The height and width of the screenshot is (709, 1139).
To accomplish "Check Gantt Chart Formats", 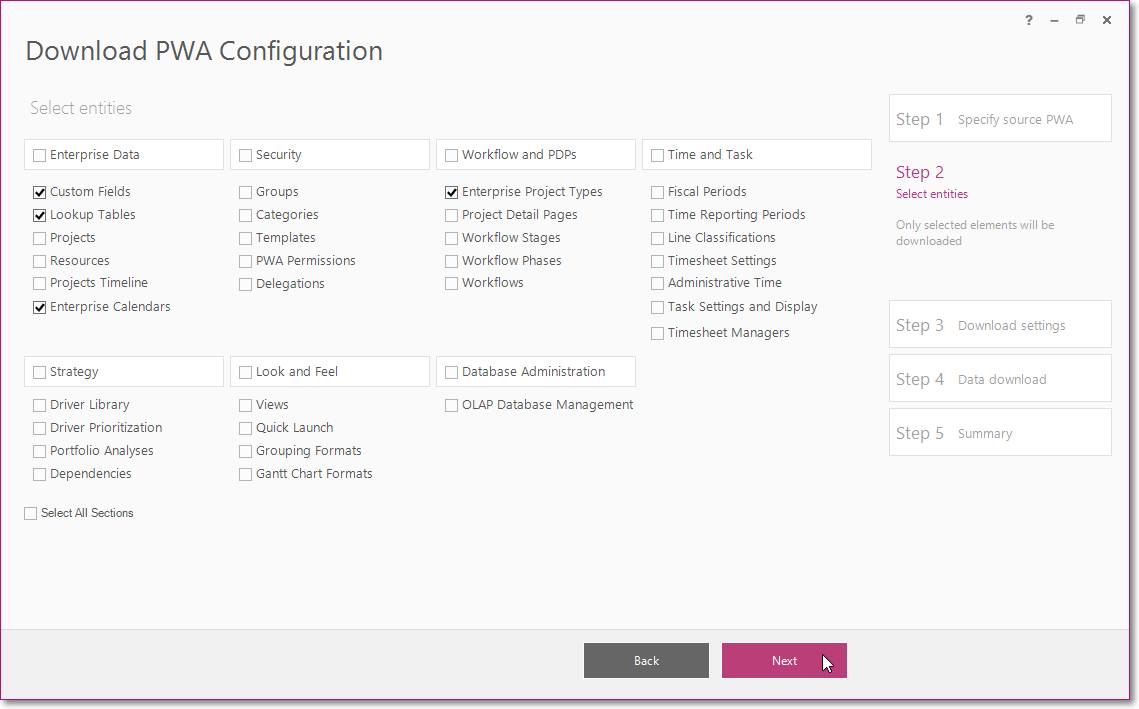I will click(x=246, y=474).
